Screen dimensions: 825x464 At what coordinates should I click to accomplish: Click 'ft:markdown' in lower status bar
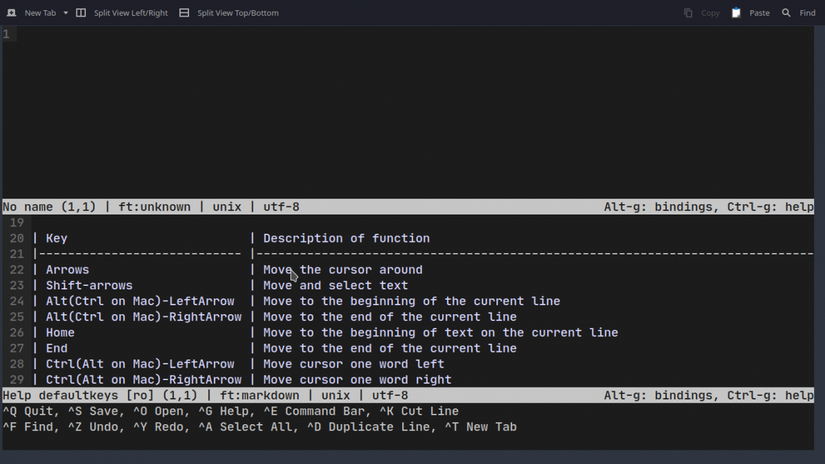pos(259,395)
